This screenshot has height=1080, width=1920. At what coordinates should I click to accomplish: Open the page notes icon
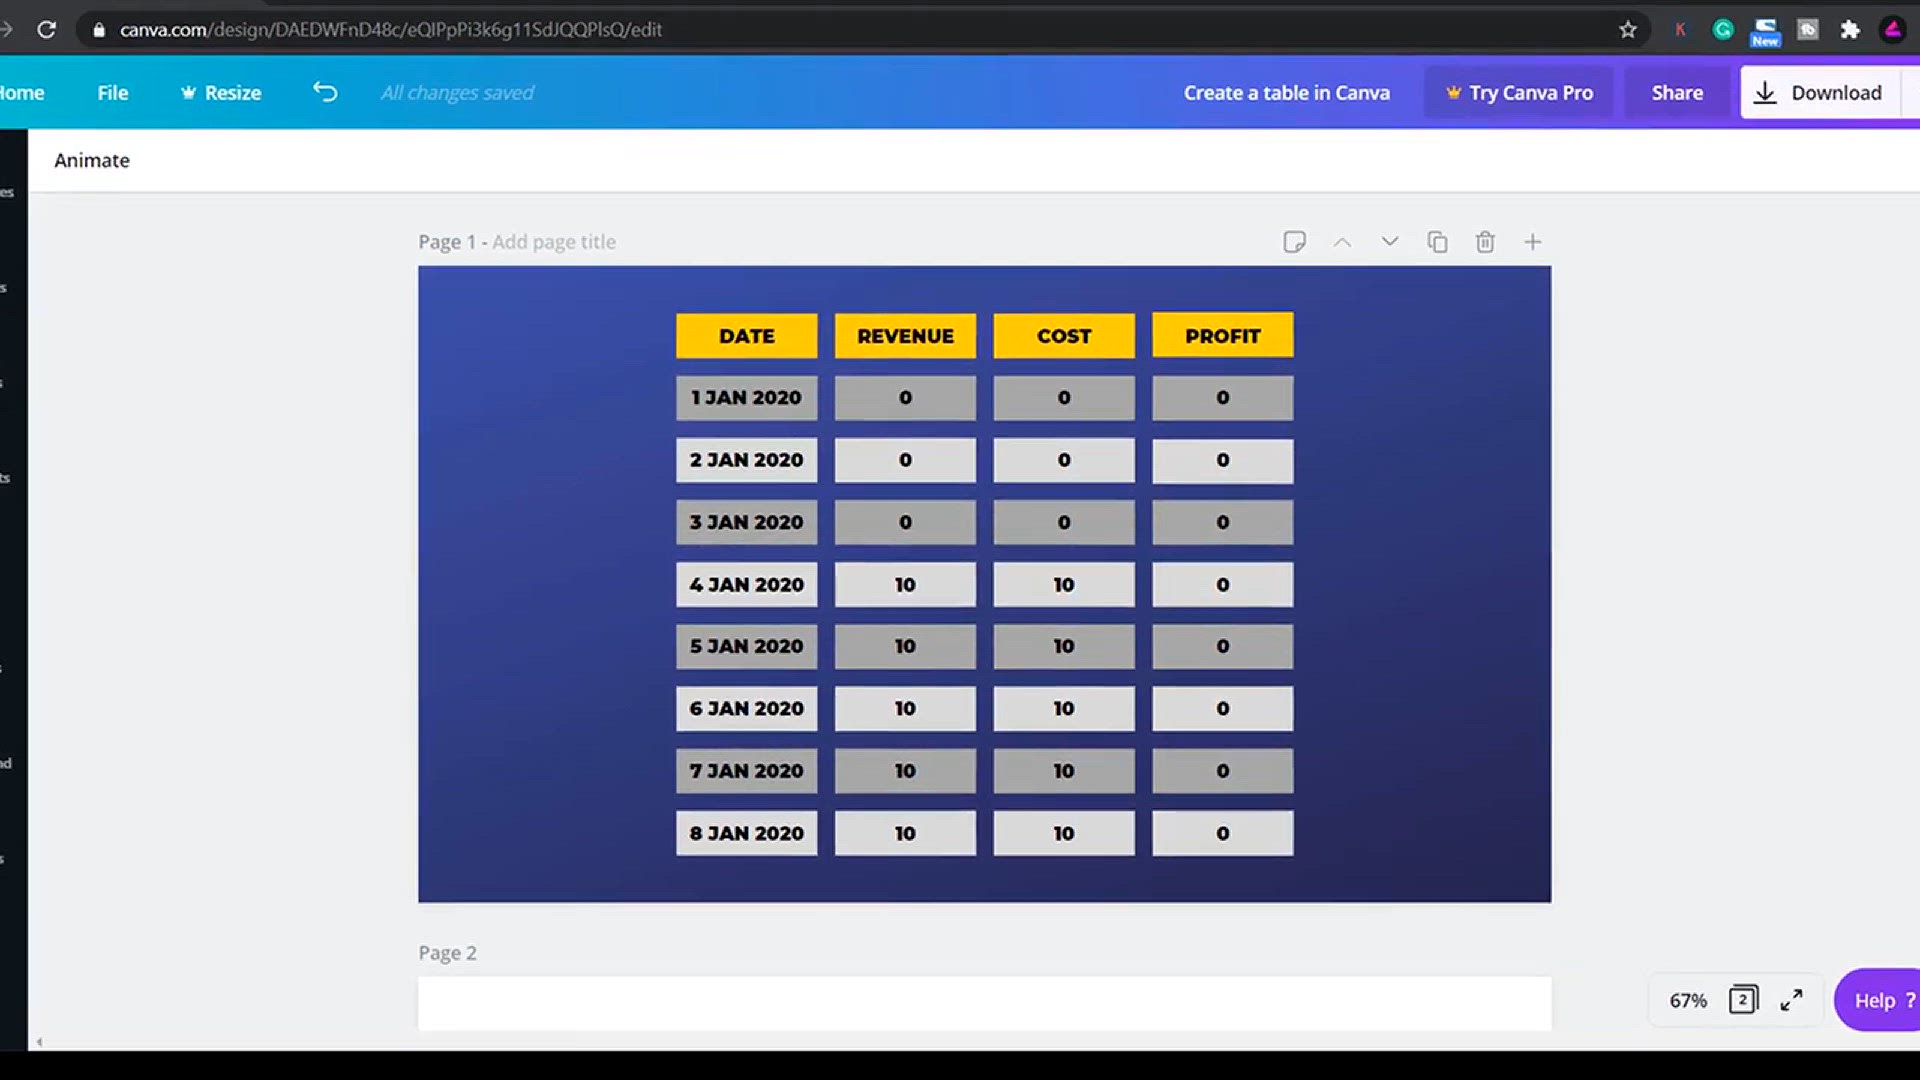click(x=1294, y=242)
